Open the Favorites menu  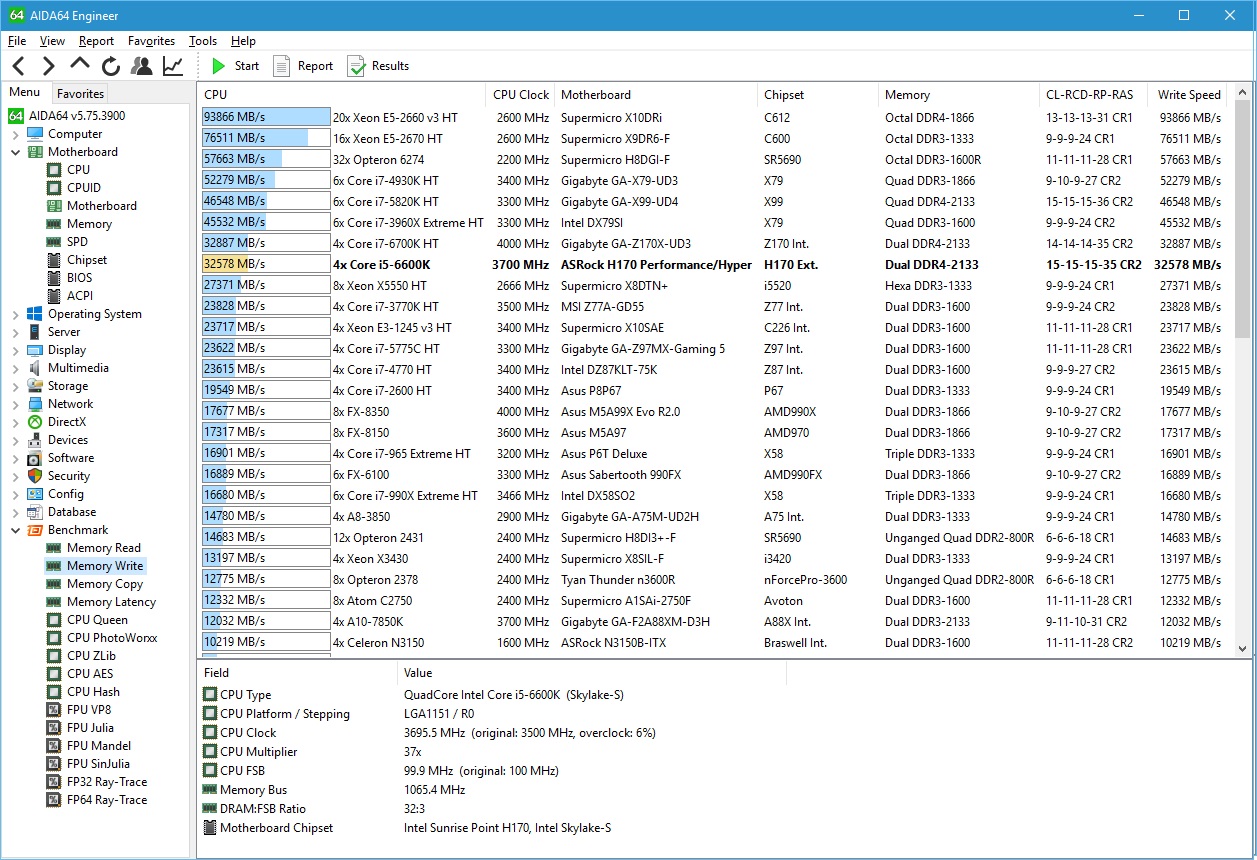pyautogui.click(x=151, y=41)
